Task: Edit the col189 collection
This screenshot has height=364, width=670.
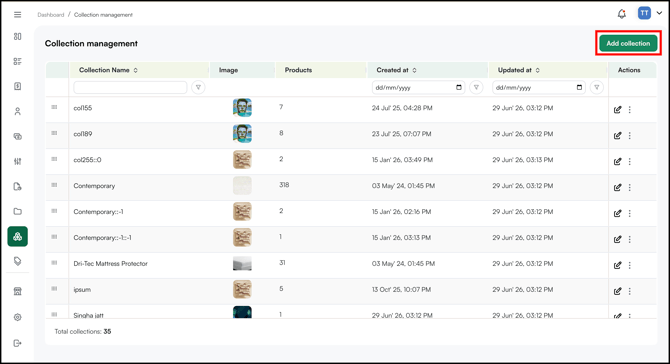Action: point(617,135)
